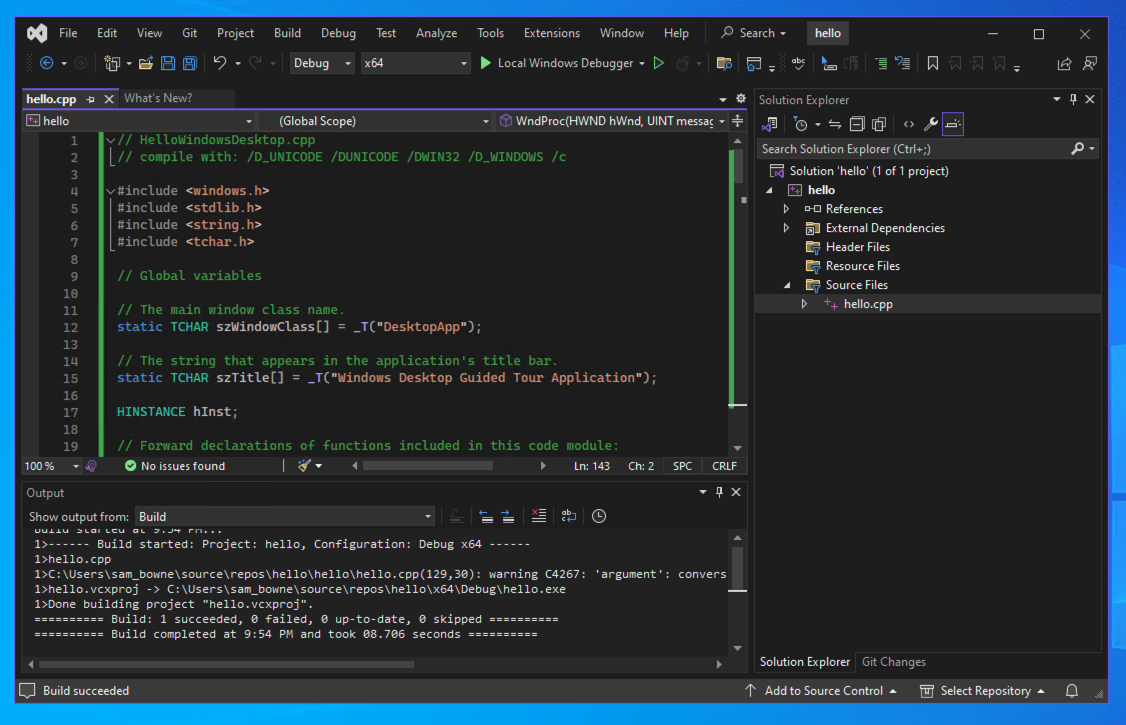Start without debugging using the outlined play icon

(x=659, y=63)
